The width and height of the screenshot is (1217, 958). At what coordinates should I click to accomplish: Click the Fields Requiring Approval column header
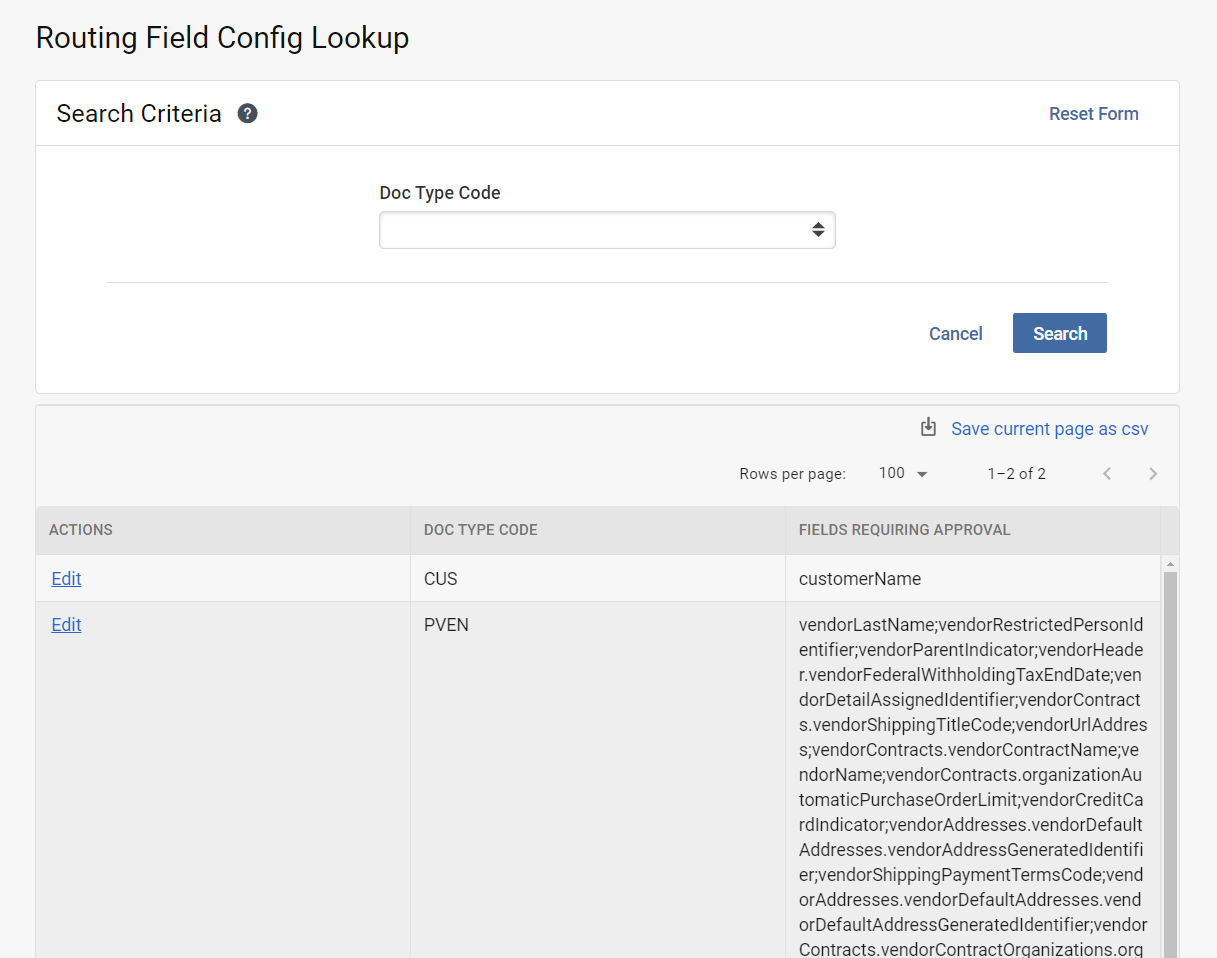click(904, 530)
